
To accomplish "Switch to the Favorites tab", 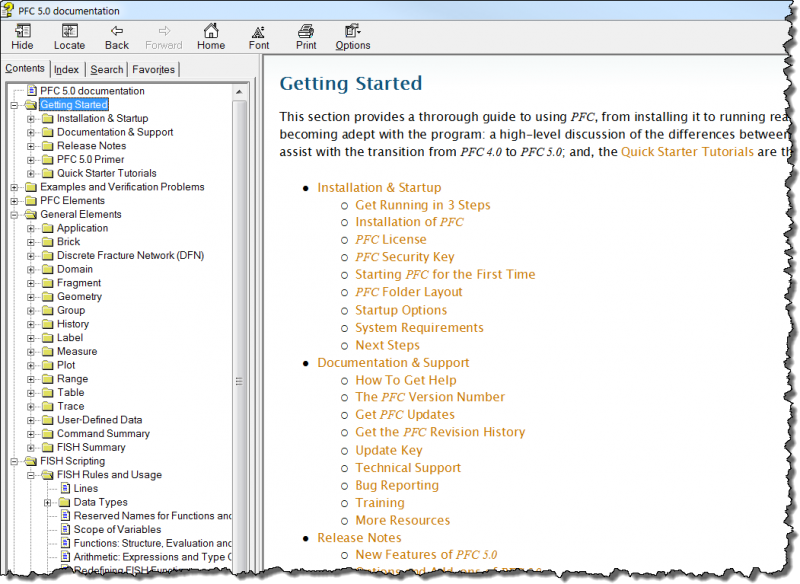I will pos(154,70).
